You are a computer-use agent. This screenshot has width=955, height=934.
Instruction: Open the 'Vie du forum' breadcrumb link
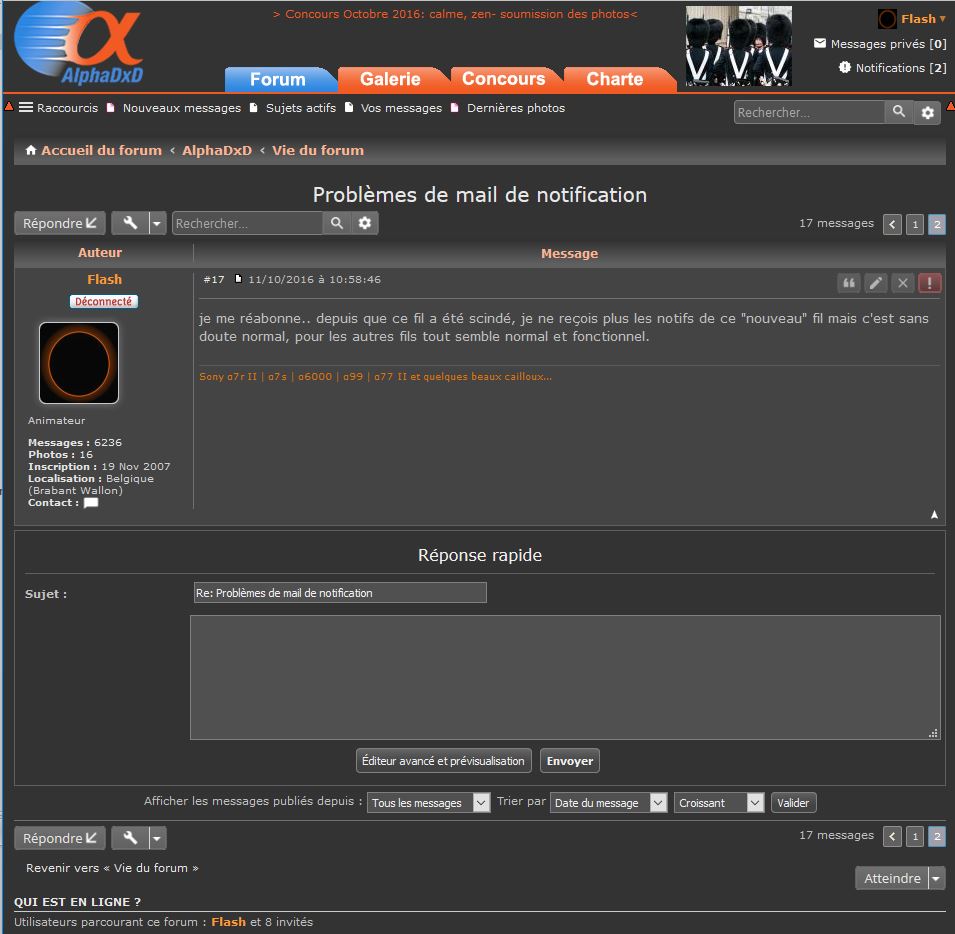(318, 150)
